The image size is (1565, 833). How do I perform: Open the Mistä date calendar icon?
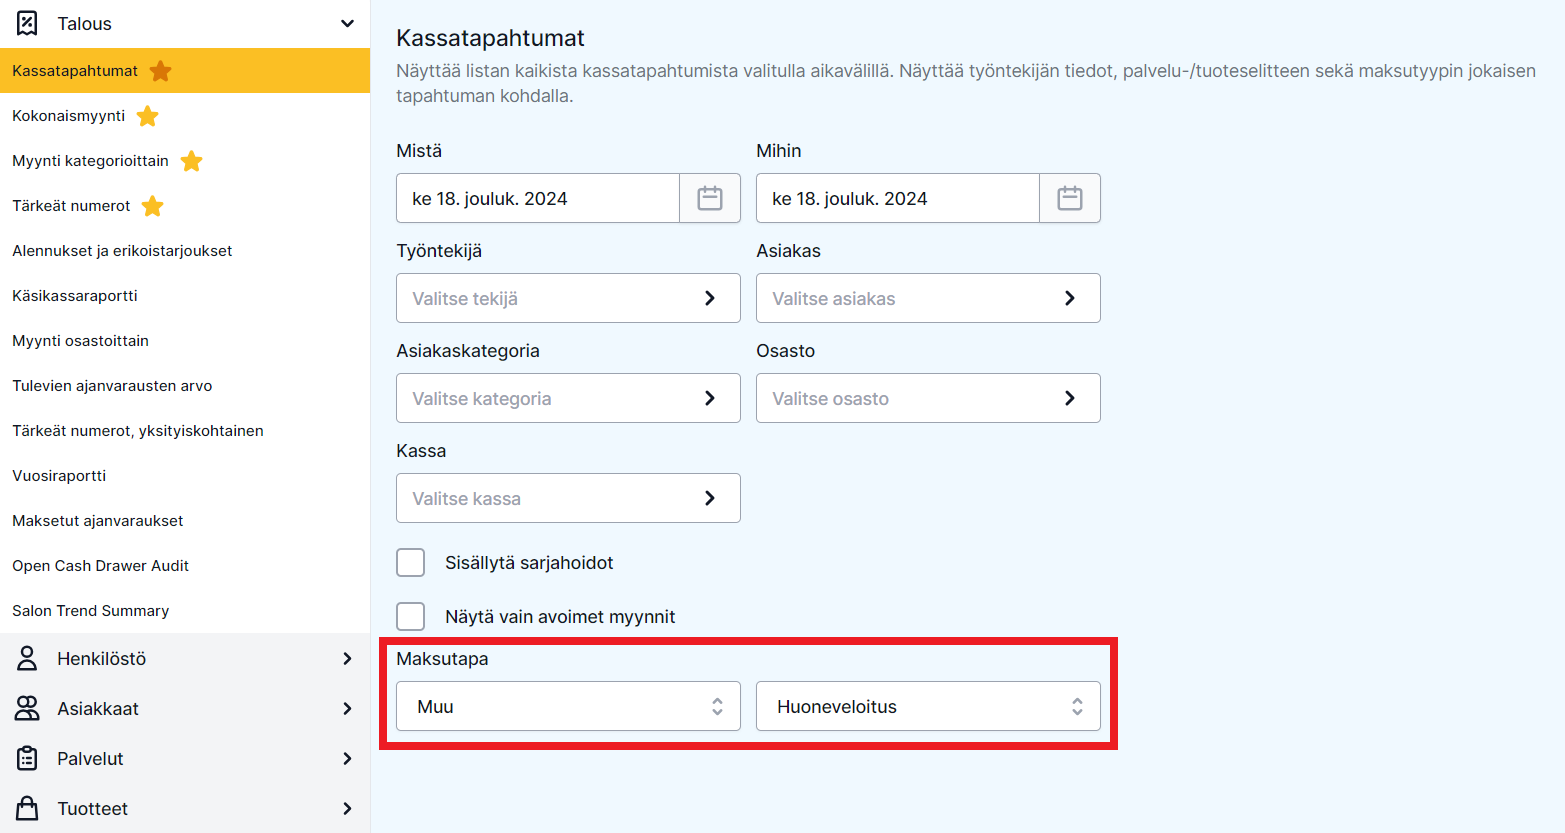click(x=710, y=198)
